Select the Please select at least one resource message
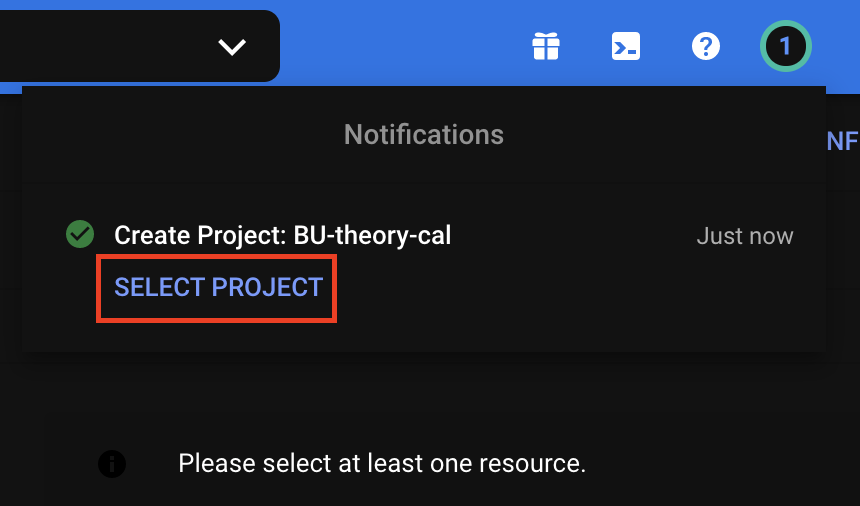 (382, 464)
